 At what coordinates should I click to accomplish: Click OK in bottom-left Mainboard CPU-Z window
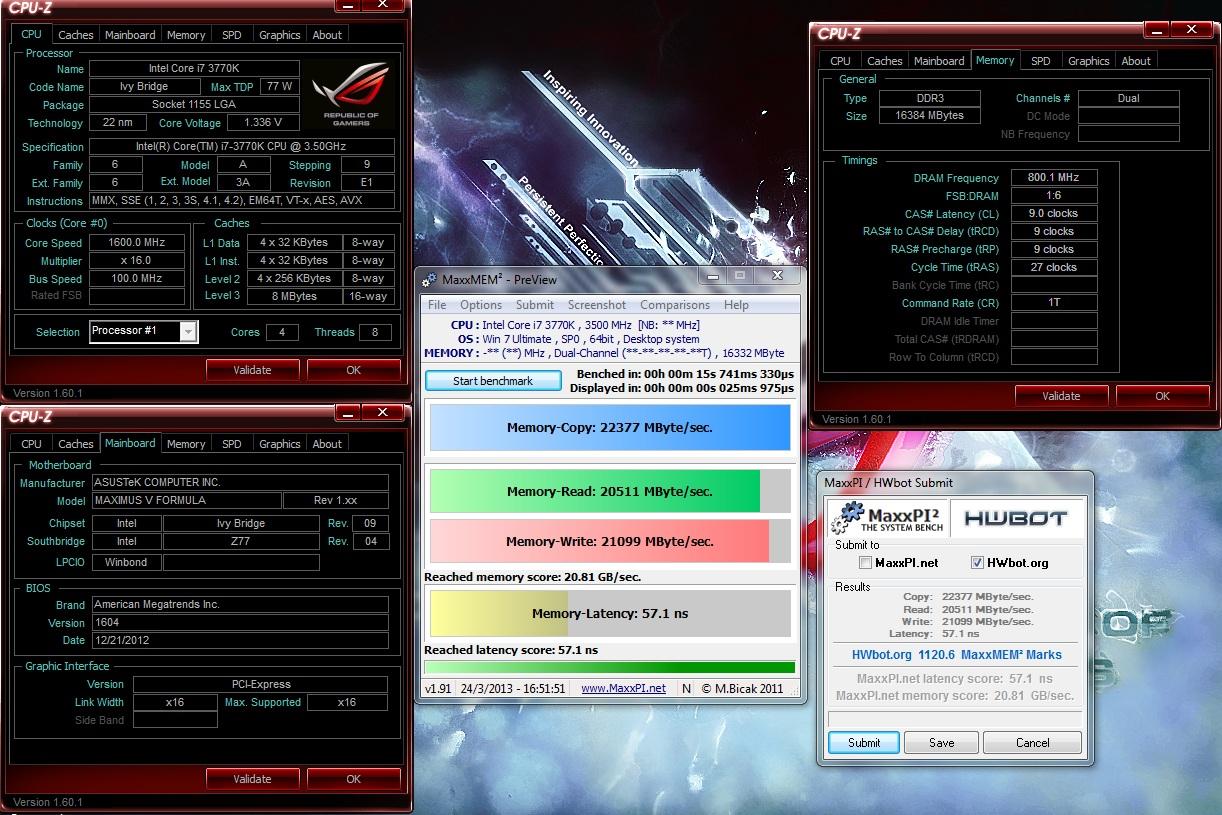click(353, 779)
